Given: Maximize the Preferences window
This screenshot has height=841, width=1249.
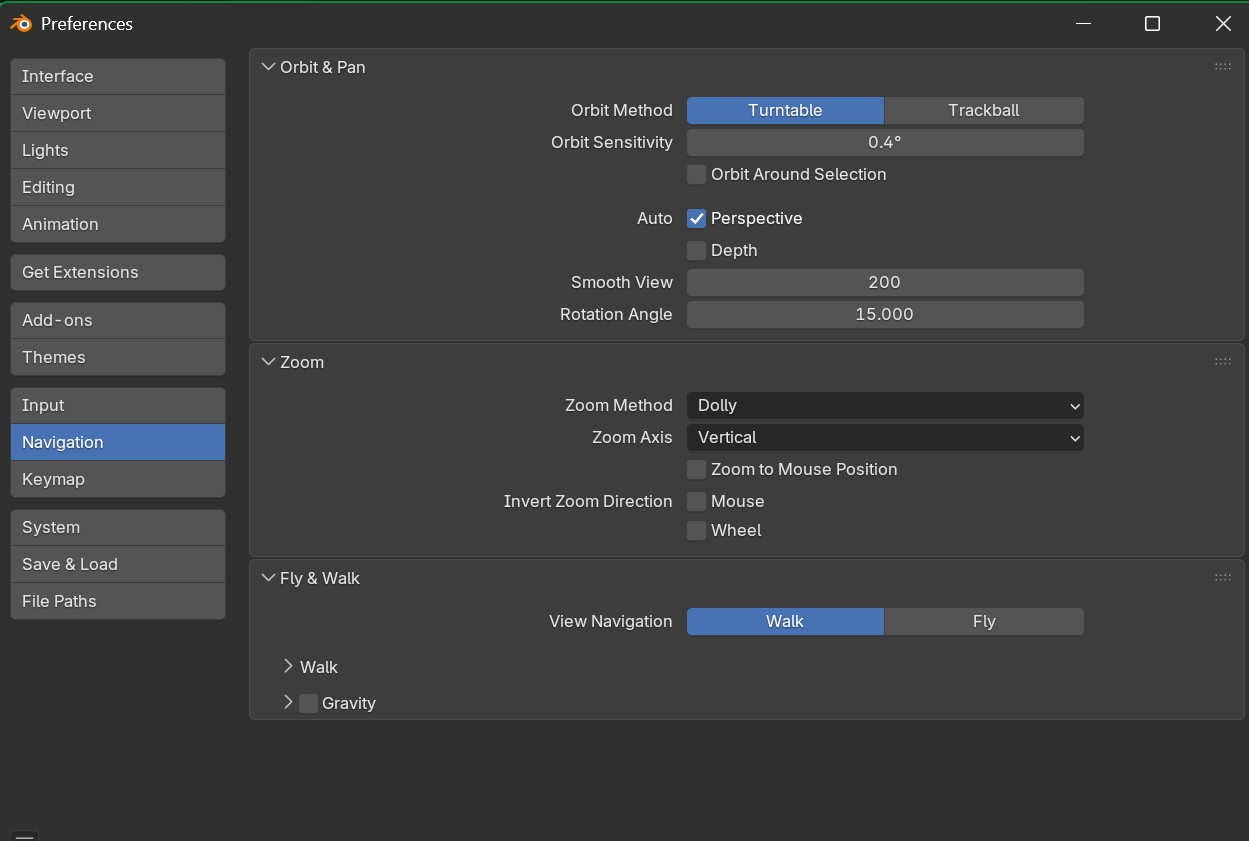Looking at the screenshot, I should click(1152, 23).
